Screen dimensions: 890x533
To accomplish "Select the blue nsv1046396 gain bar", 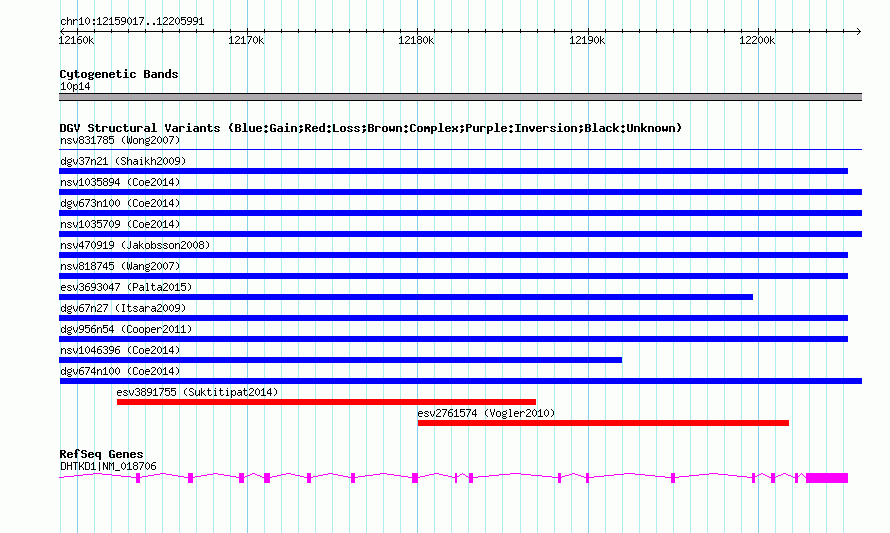I will coord(341,360).
